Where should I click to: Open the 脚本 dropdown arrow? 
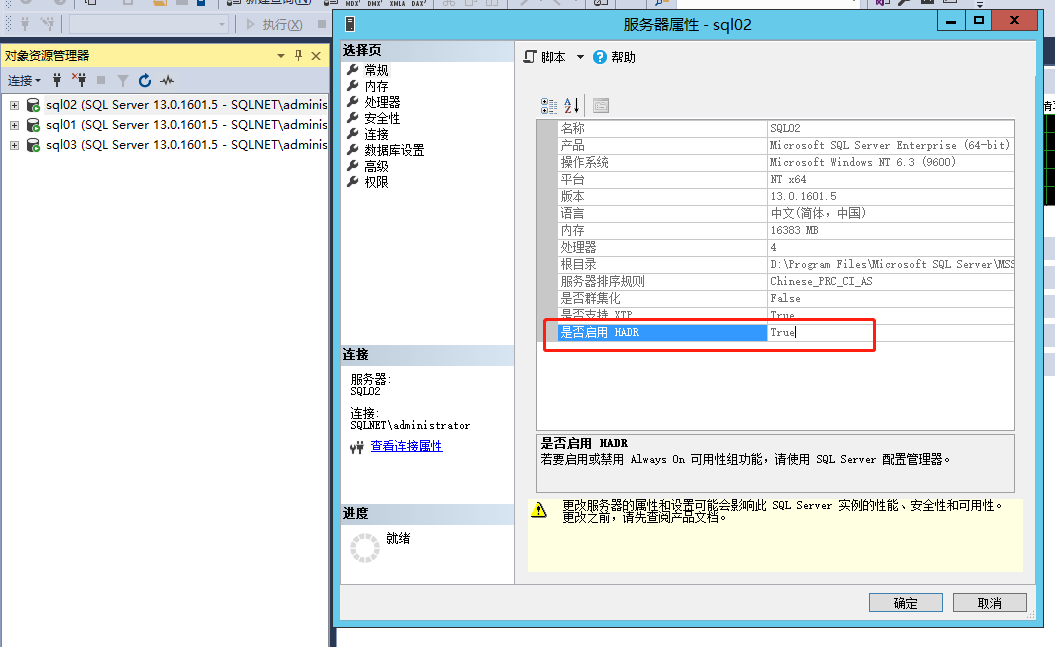point(580,57)
